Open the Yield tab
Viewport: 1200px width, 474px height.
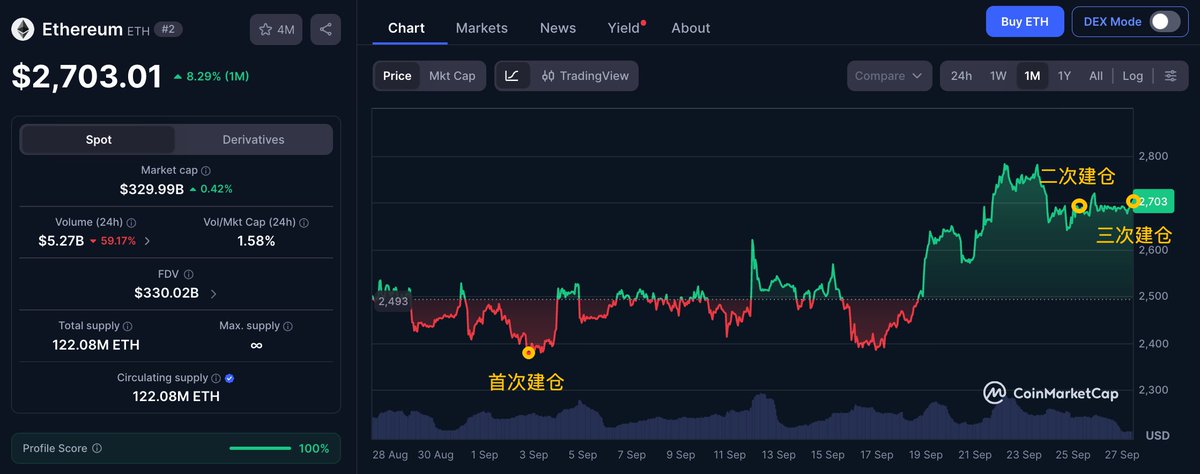point(624,28)
